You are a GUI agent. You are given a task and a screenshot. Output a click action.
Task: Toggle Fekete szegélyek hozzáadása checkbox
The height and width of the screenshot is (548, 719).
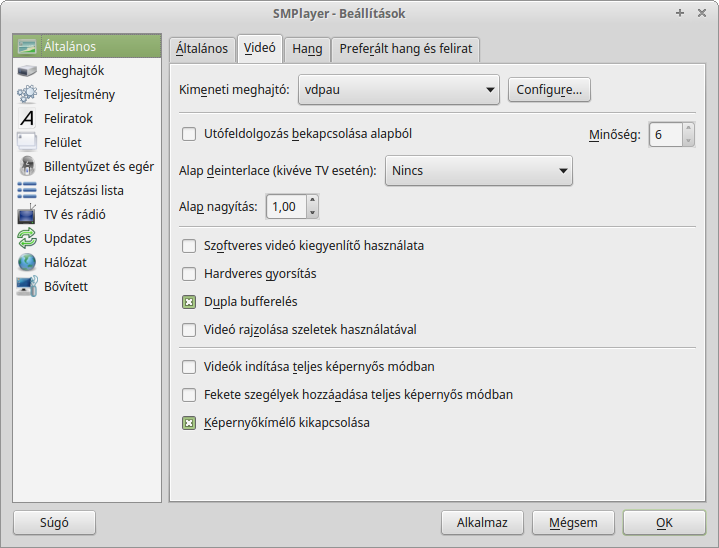coord(189,395)
